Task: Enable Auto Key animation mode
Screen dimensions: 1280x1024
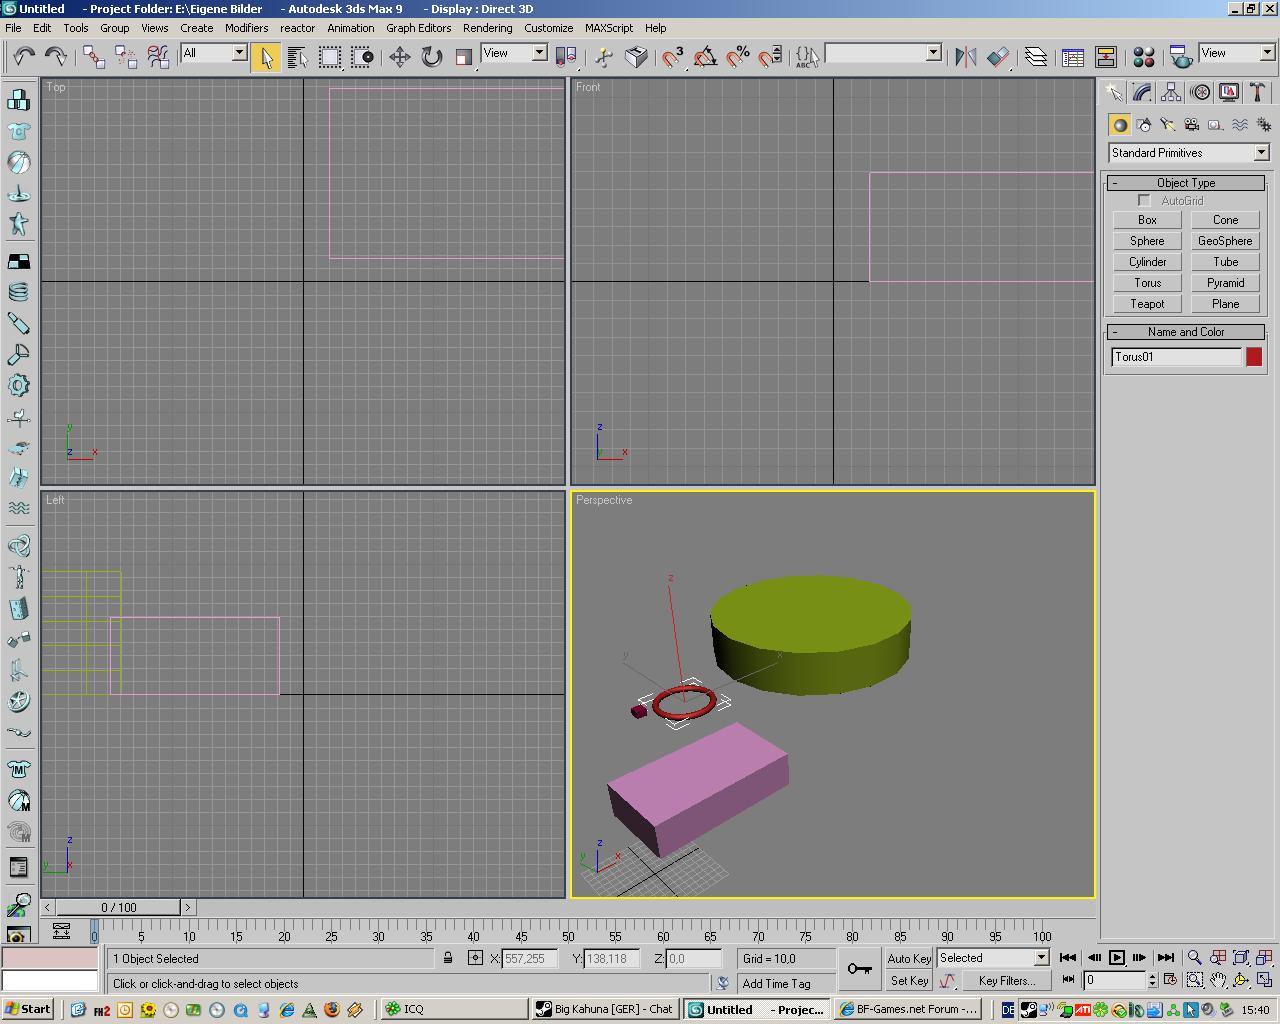Action: (909, 958)
